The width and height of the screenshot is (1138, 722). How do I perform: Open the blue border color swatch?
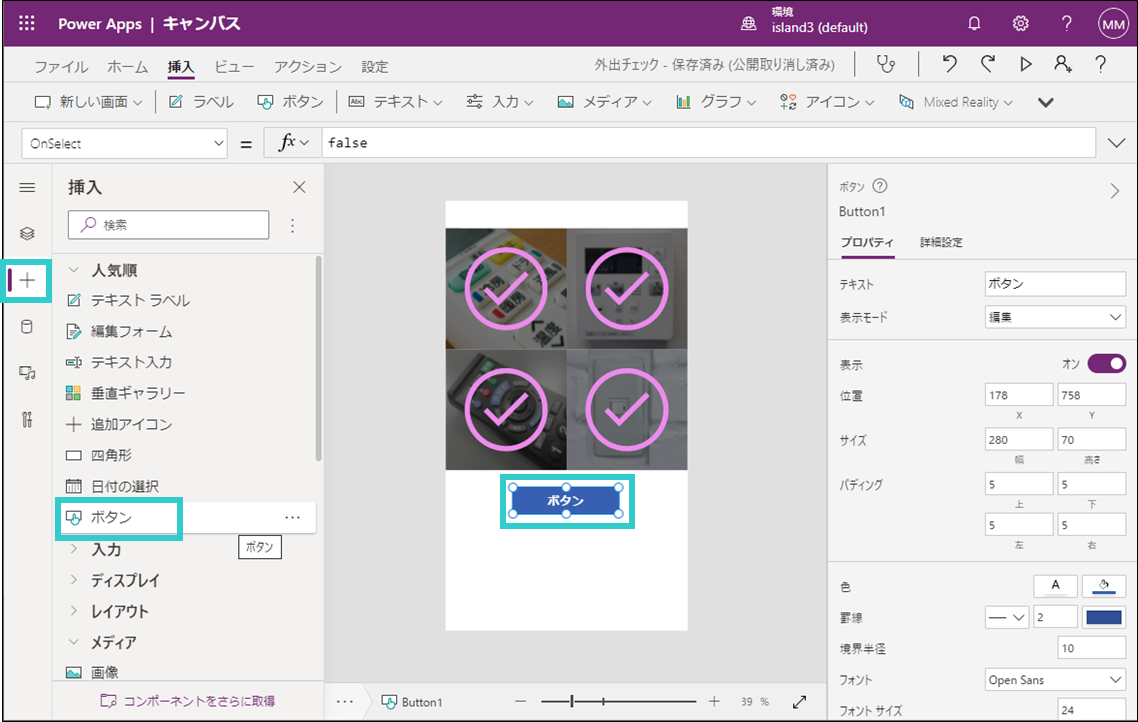pyautogui.click(x=1104, y=618)
